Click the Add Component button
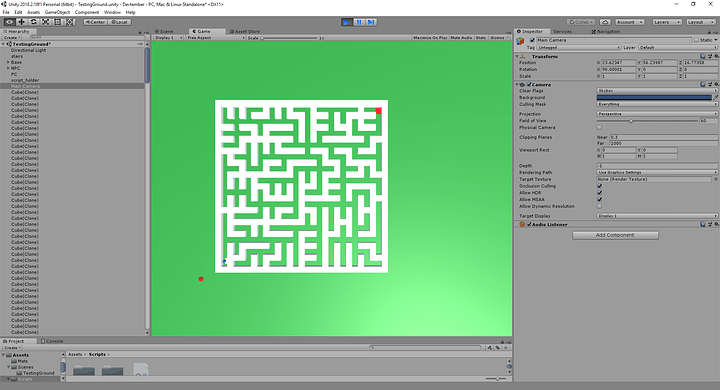Viewport: 720px width, 390px height. pos(615,235)
